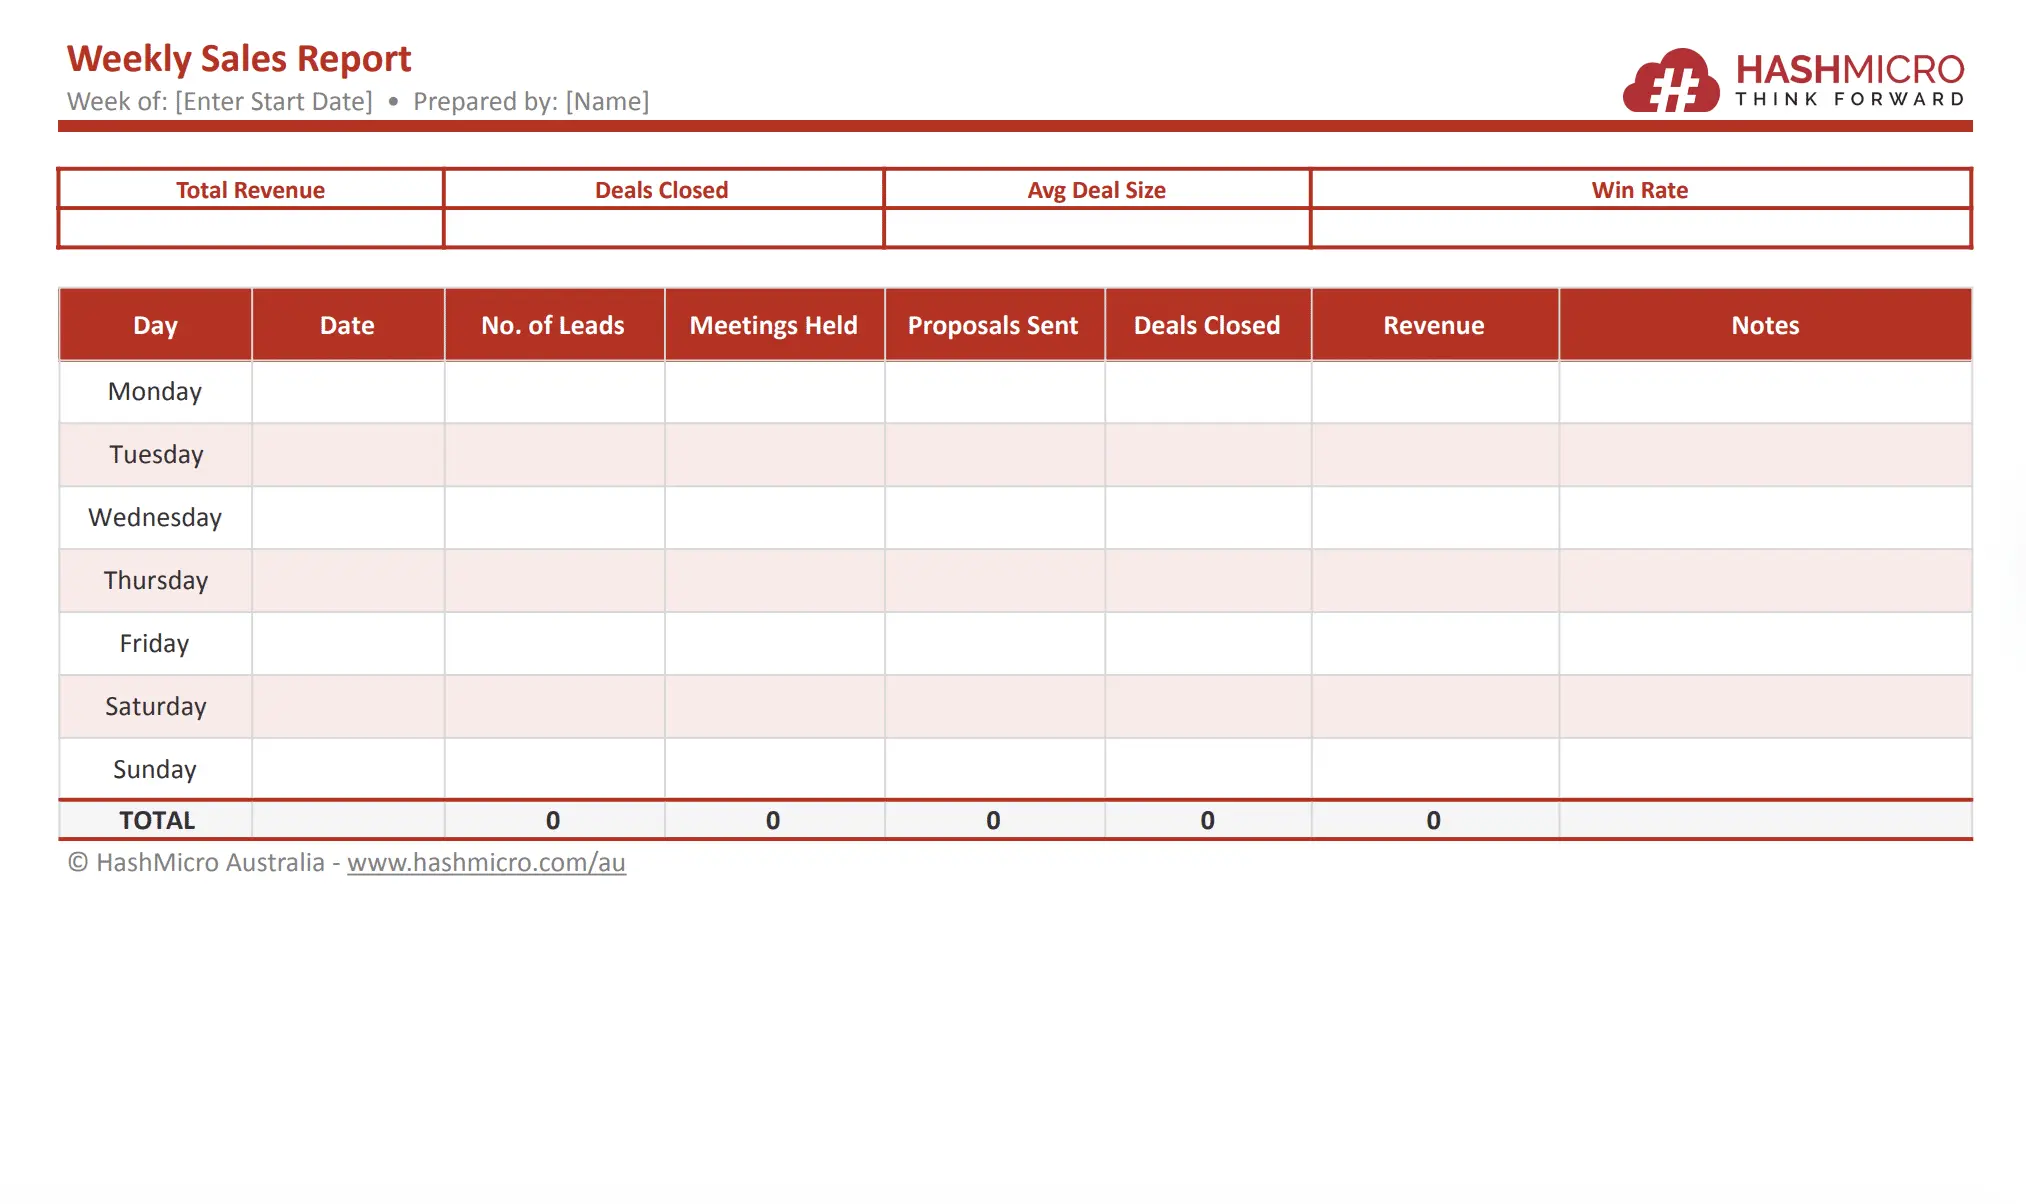Viewport: 2026px width, 1204px height.
Task: Click the Week of Enter Start Date placeholder
Action: [x=273, y=102]
